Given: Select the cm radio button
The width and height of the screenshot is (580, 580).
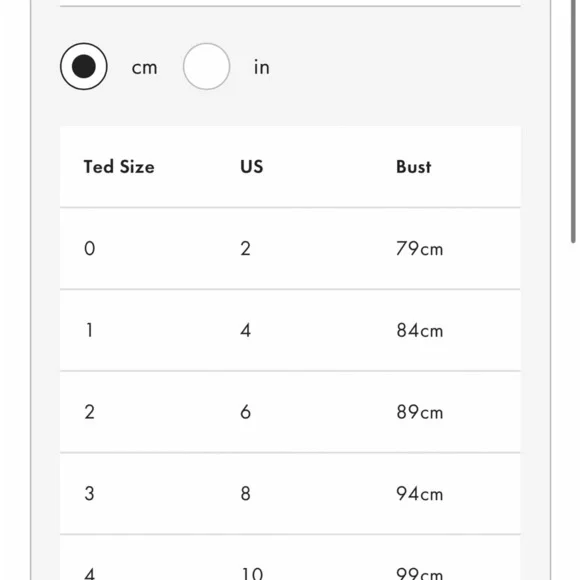Looking at the screenshot, I should click(x=84, y=67).
